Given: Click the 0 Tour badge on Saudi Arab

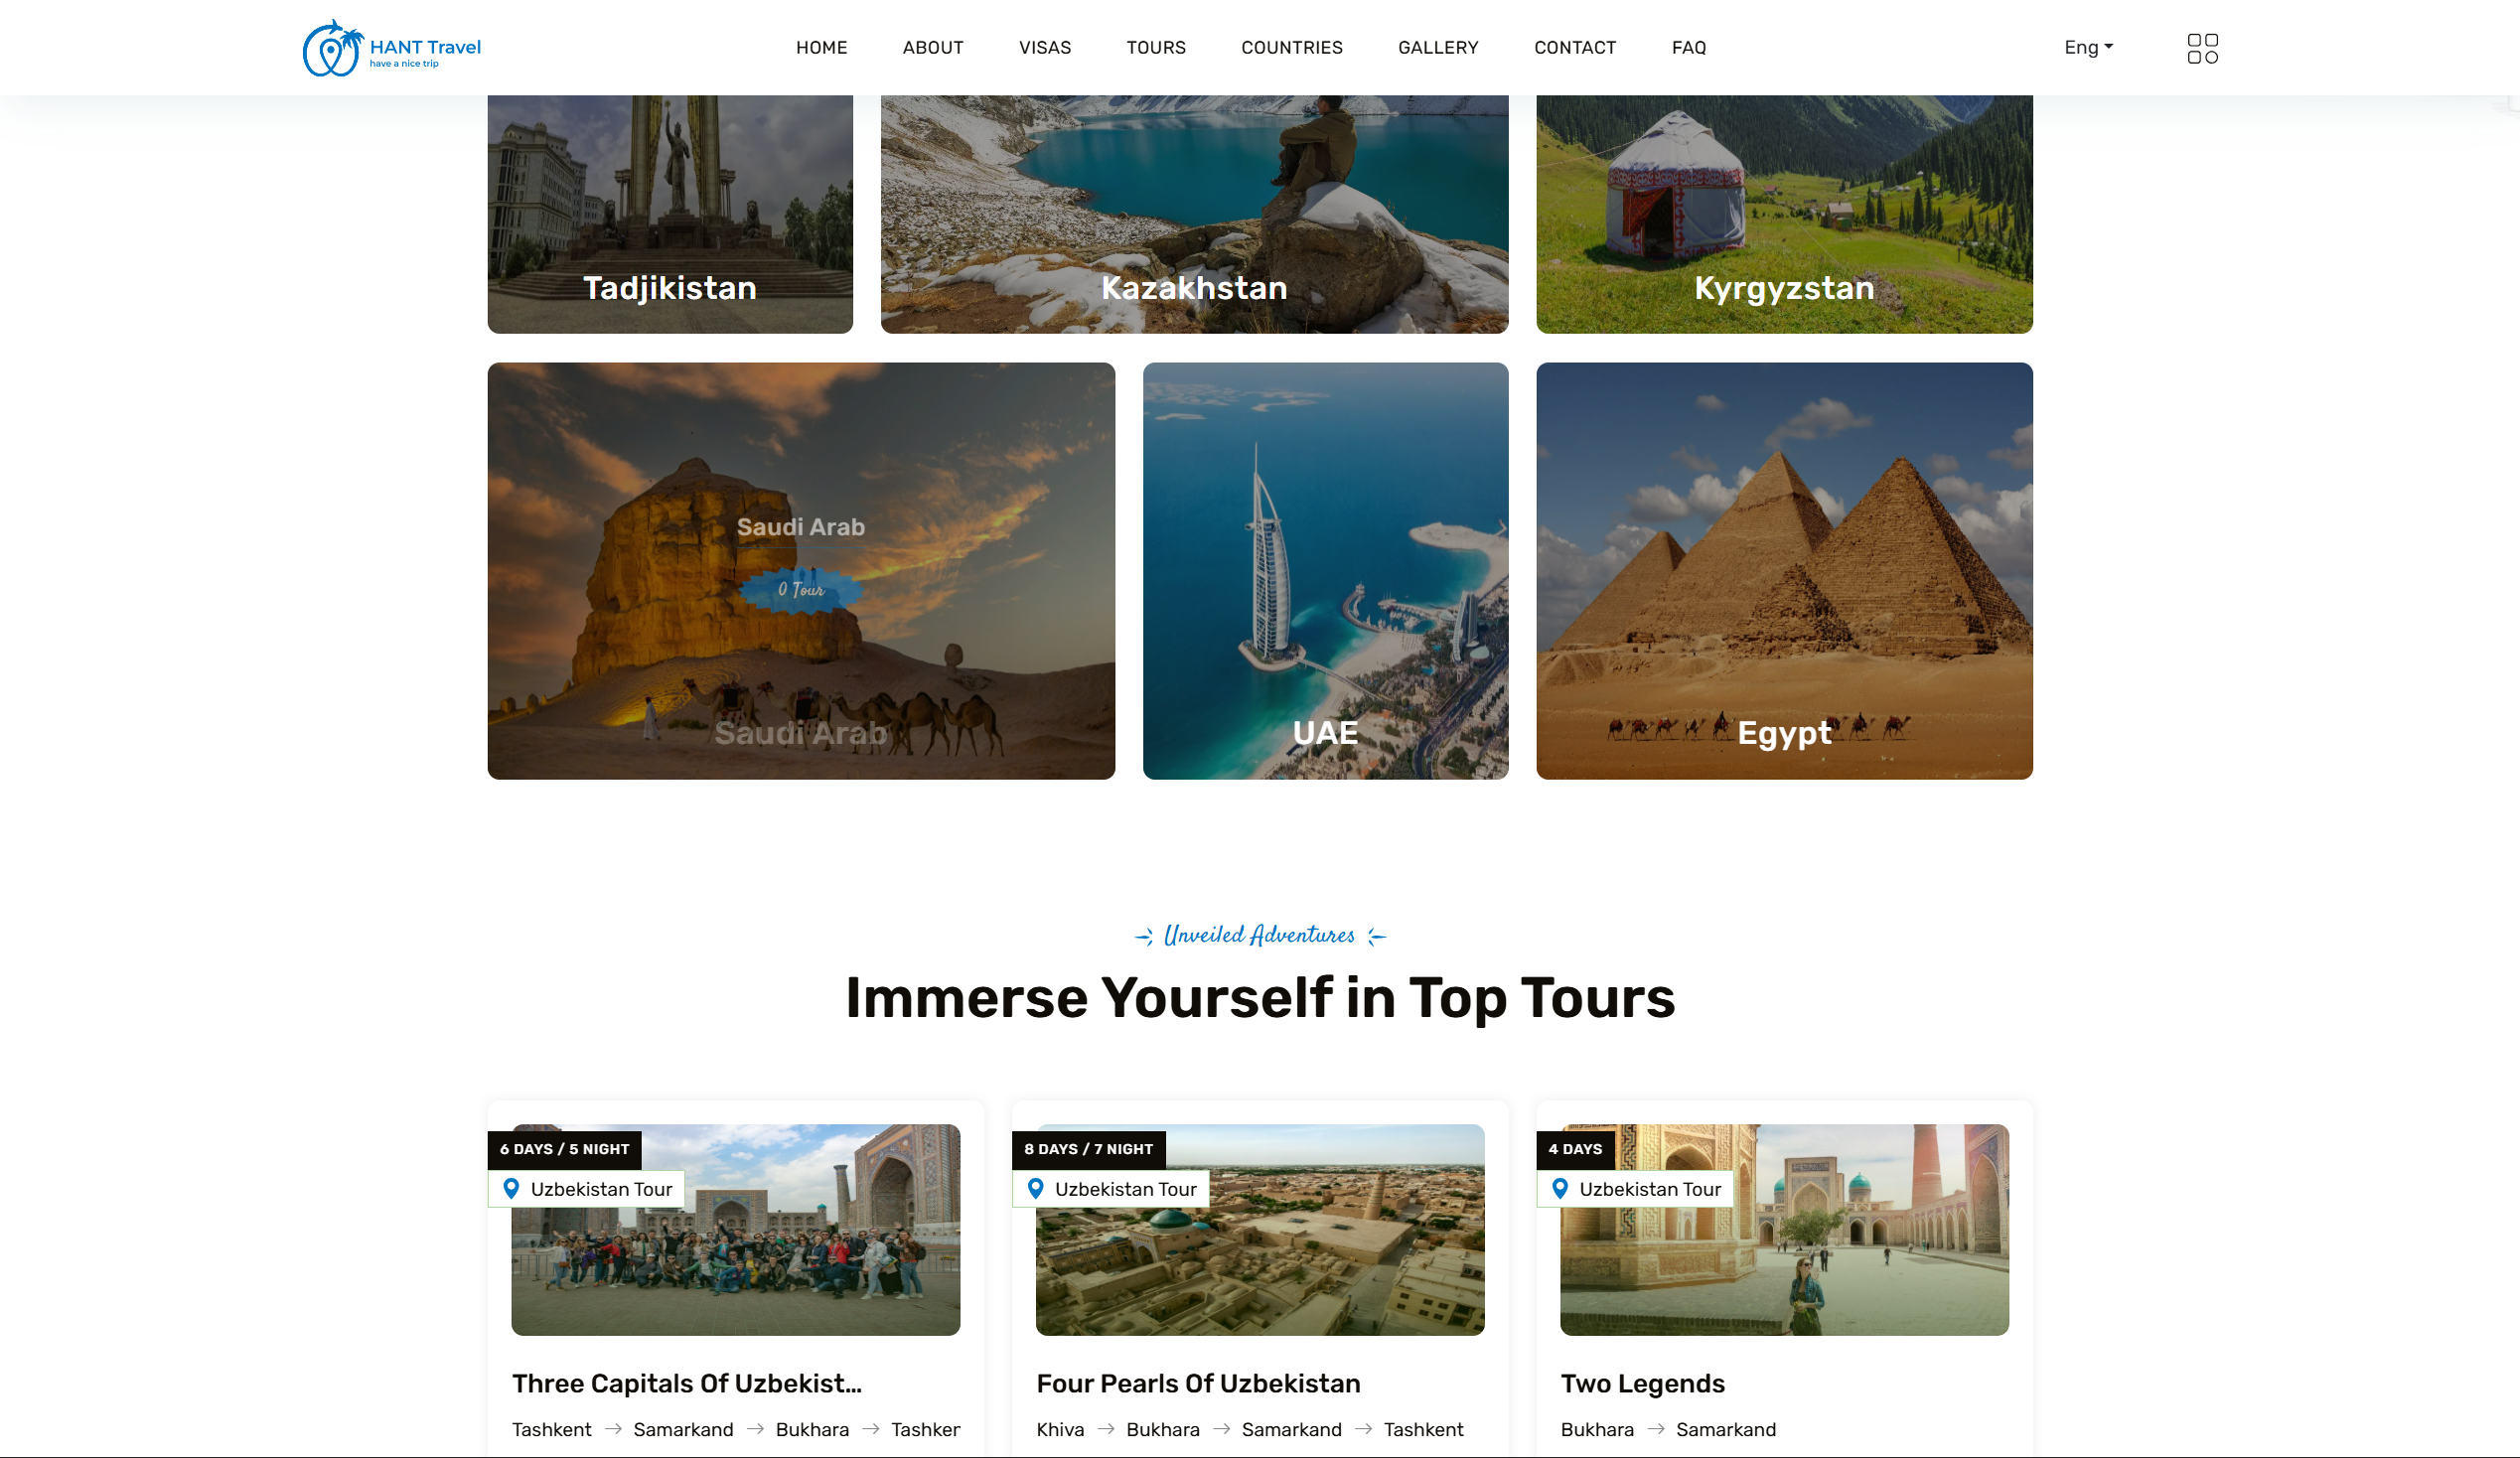Looking at the screenshot, I should click(x=801, y=590).
